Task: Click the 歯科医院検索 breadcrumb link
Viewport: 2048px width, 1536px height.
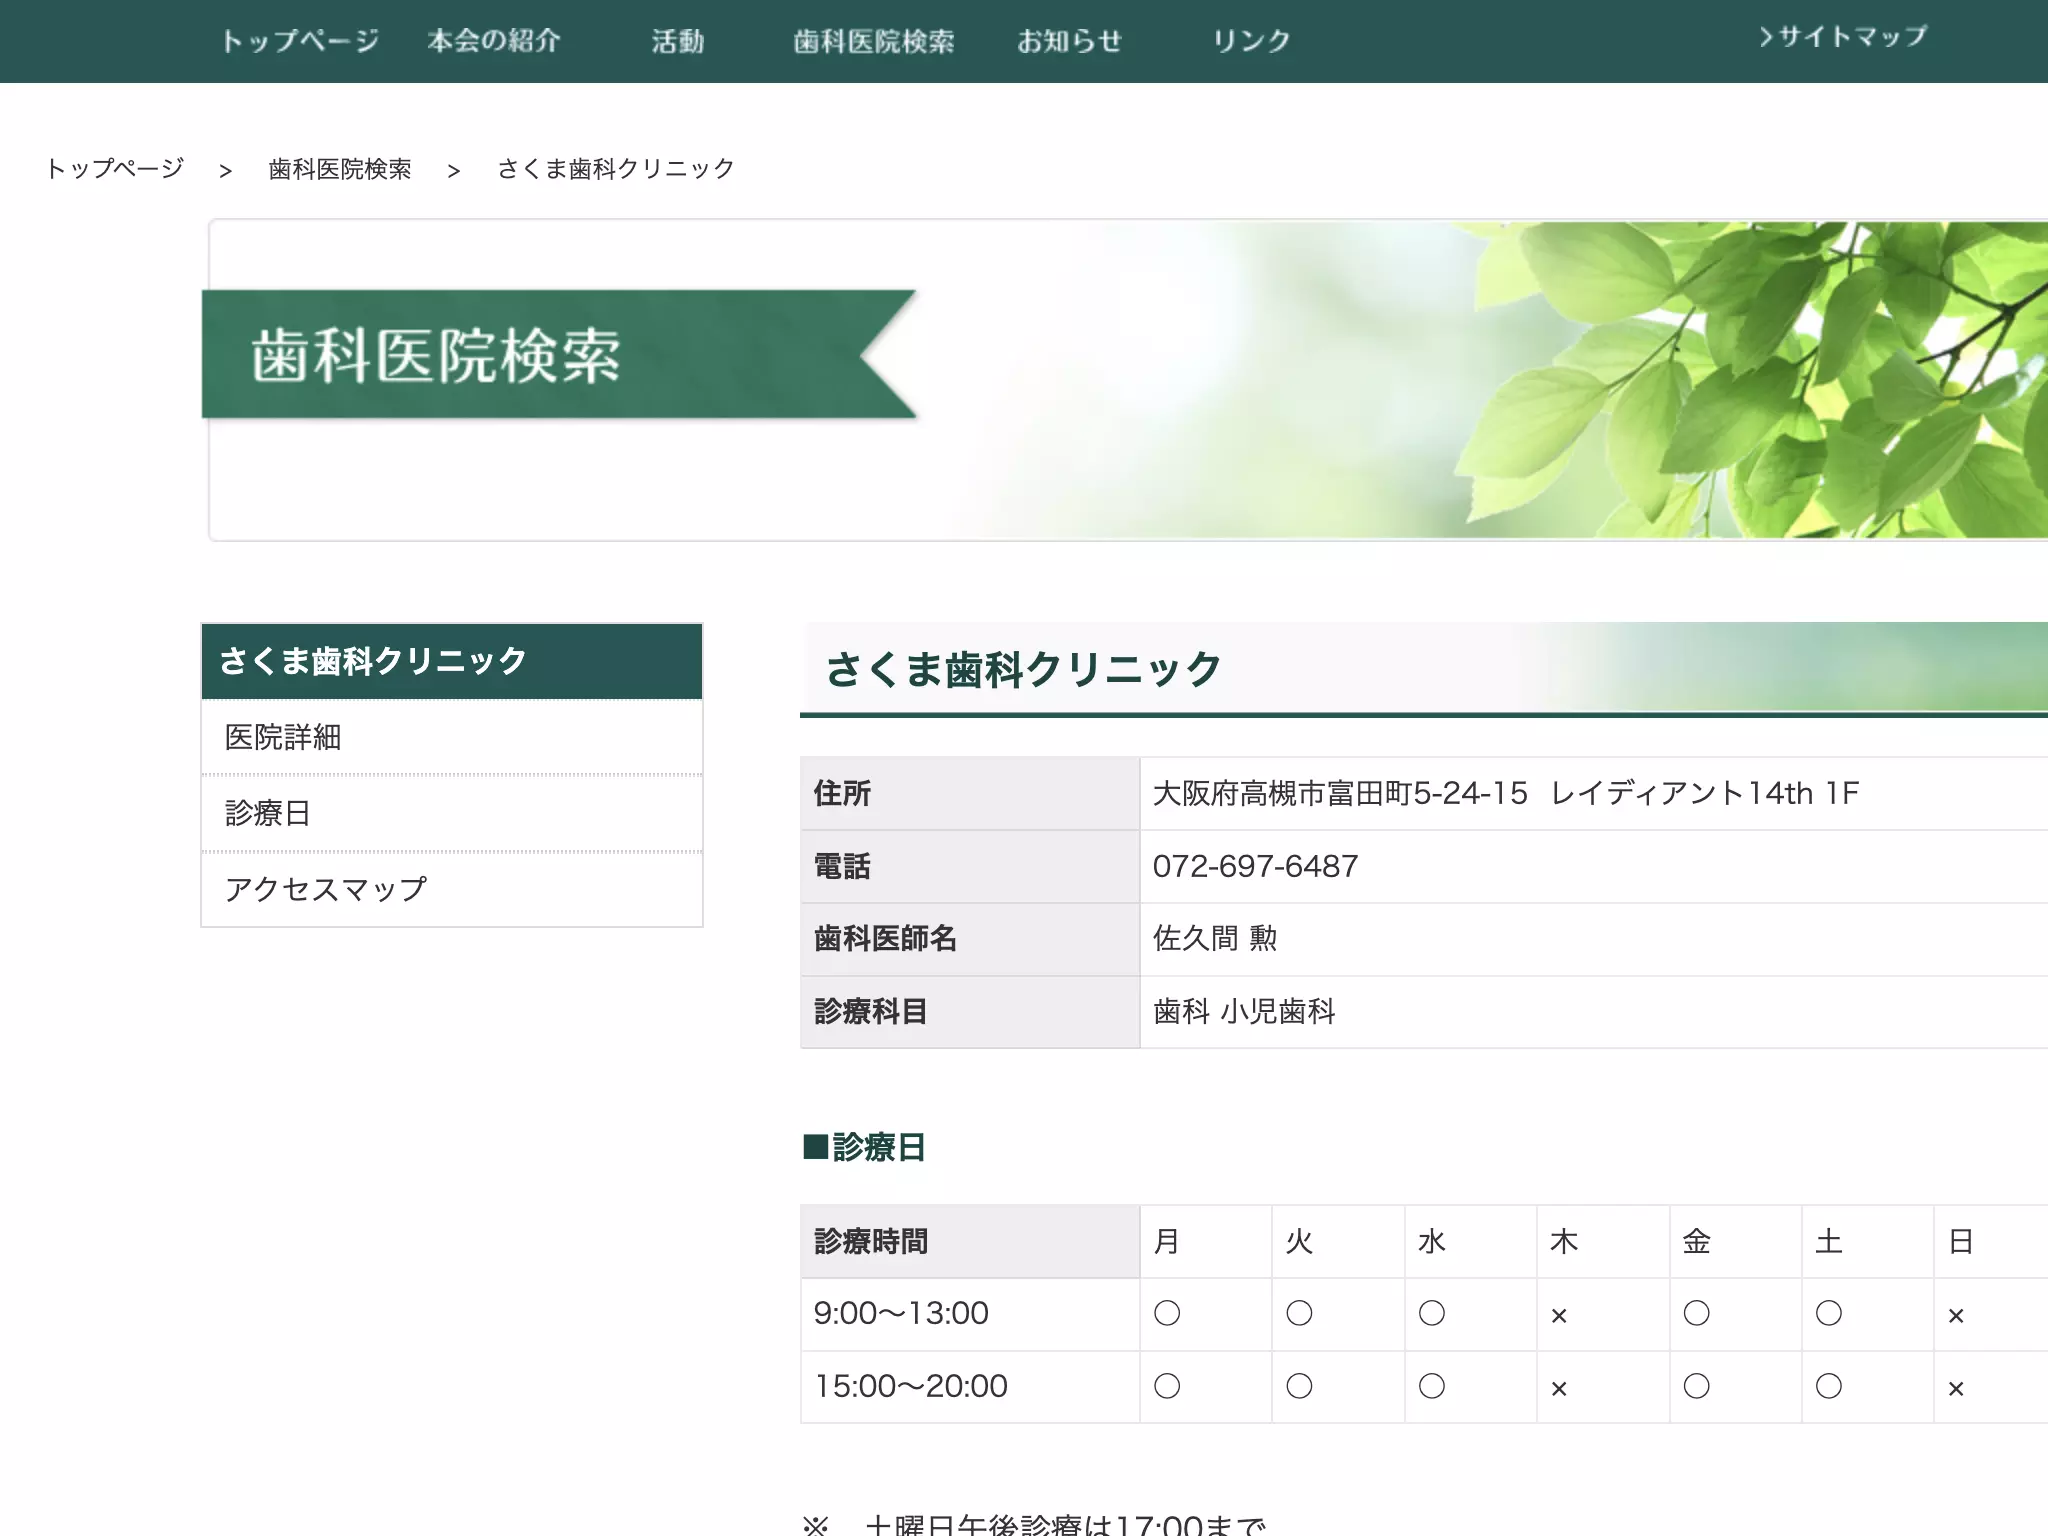Action: [x=340, y=169]
